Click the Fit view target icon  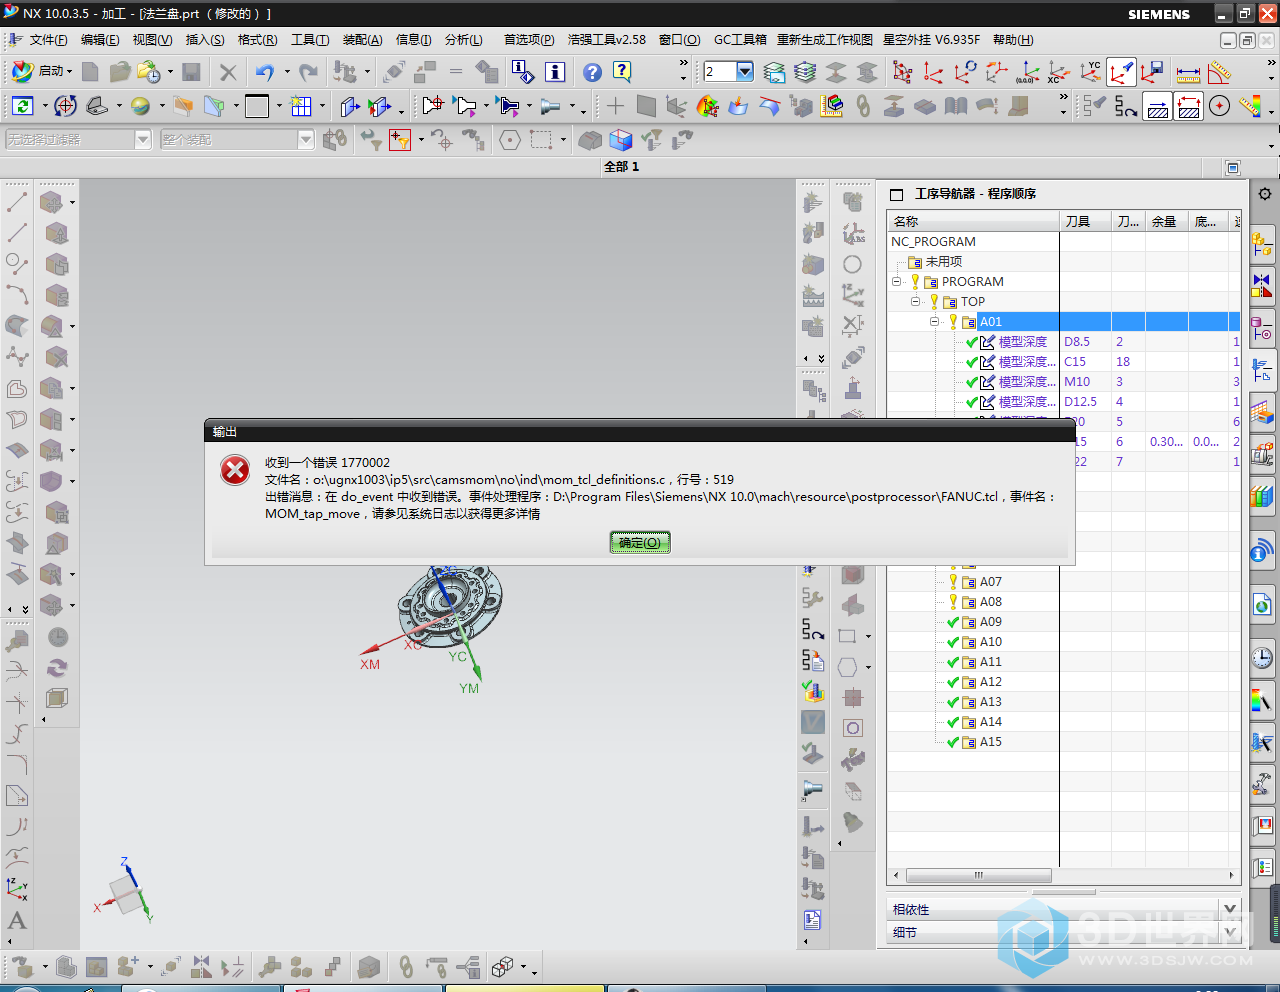[65, 106]
